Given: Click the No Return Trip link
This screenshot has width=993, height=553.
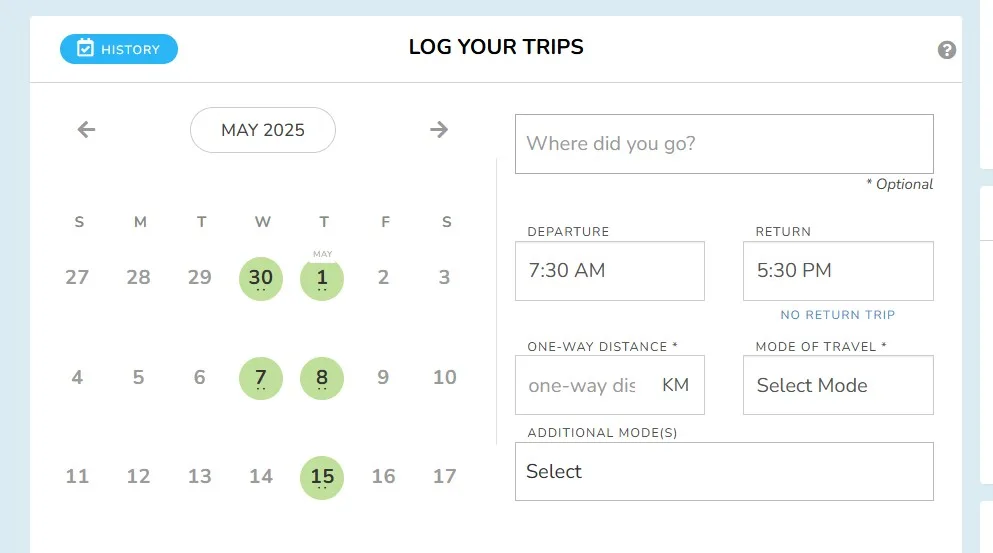Looking at the screenshot, I should click(837, 315).
